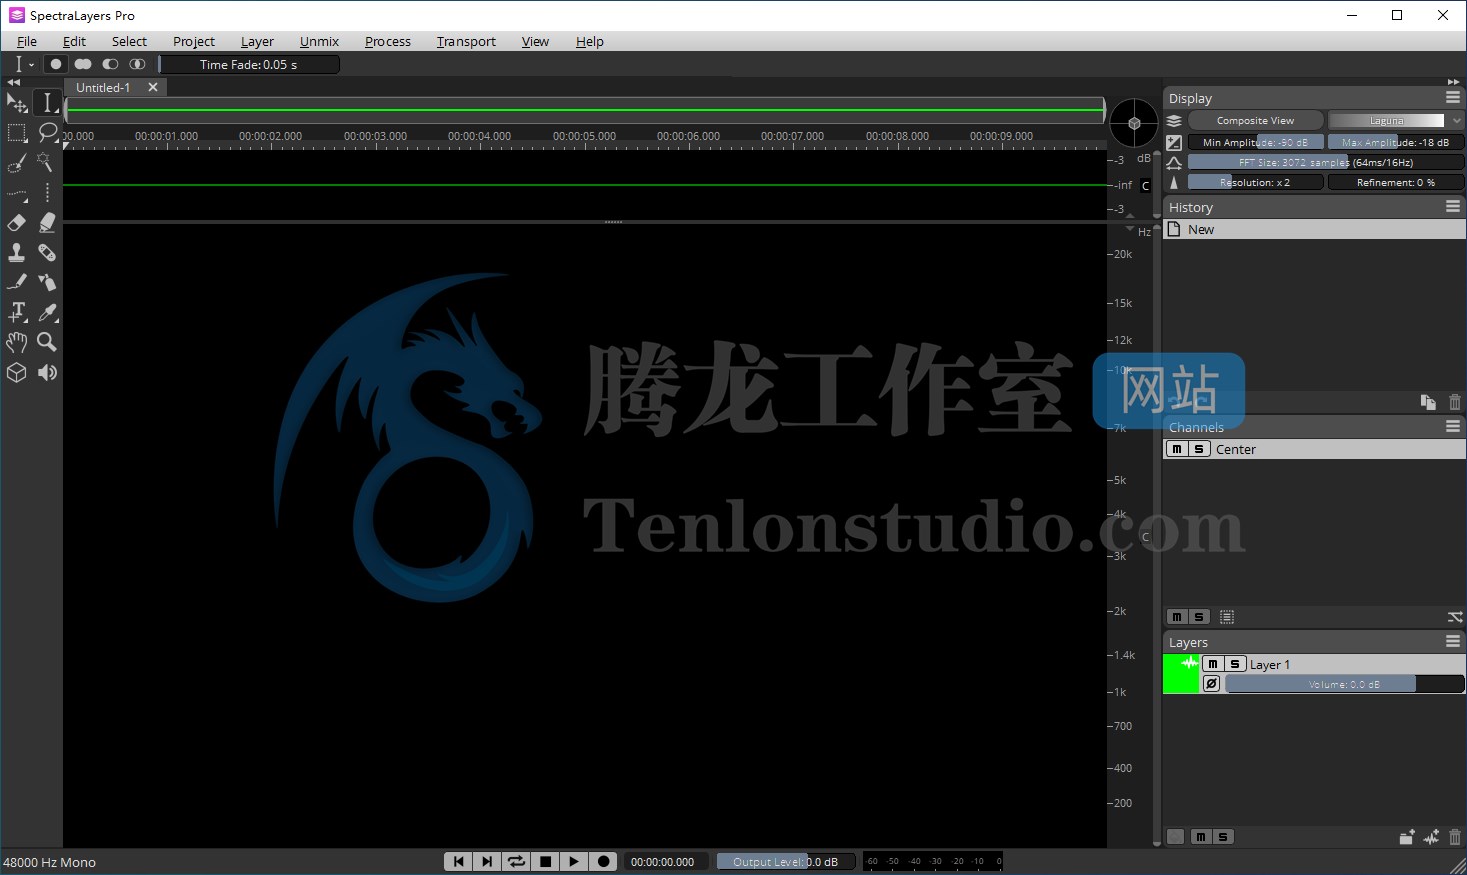Open the Laguna colormap dropdown
Viewport: 1467px width, 875px height.
click(1396, 120)
